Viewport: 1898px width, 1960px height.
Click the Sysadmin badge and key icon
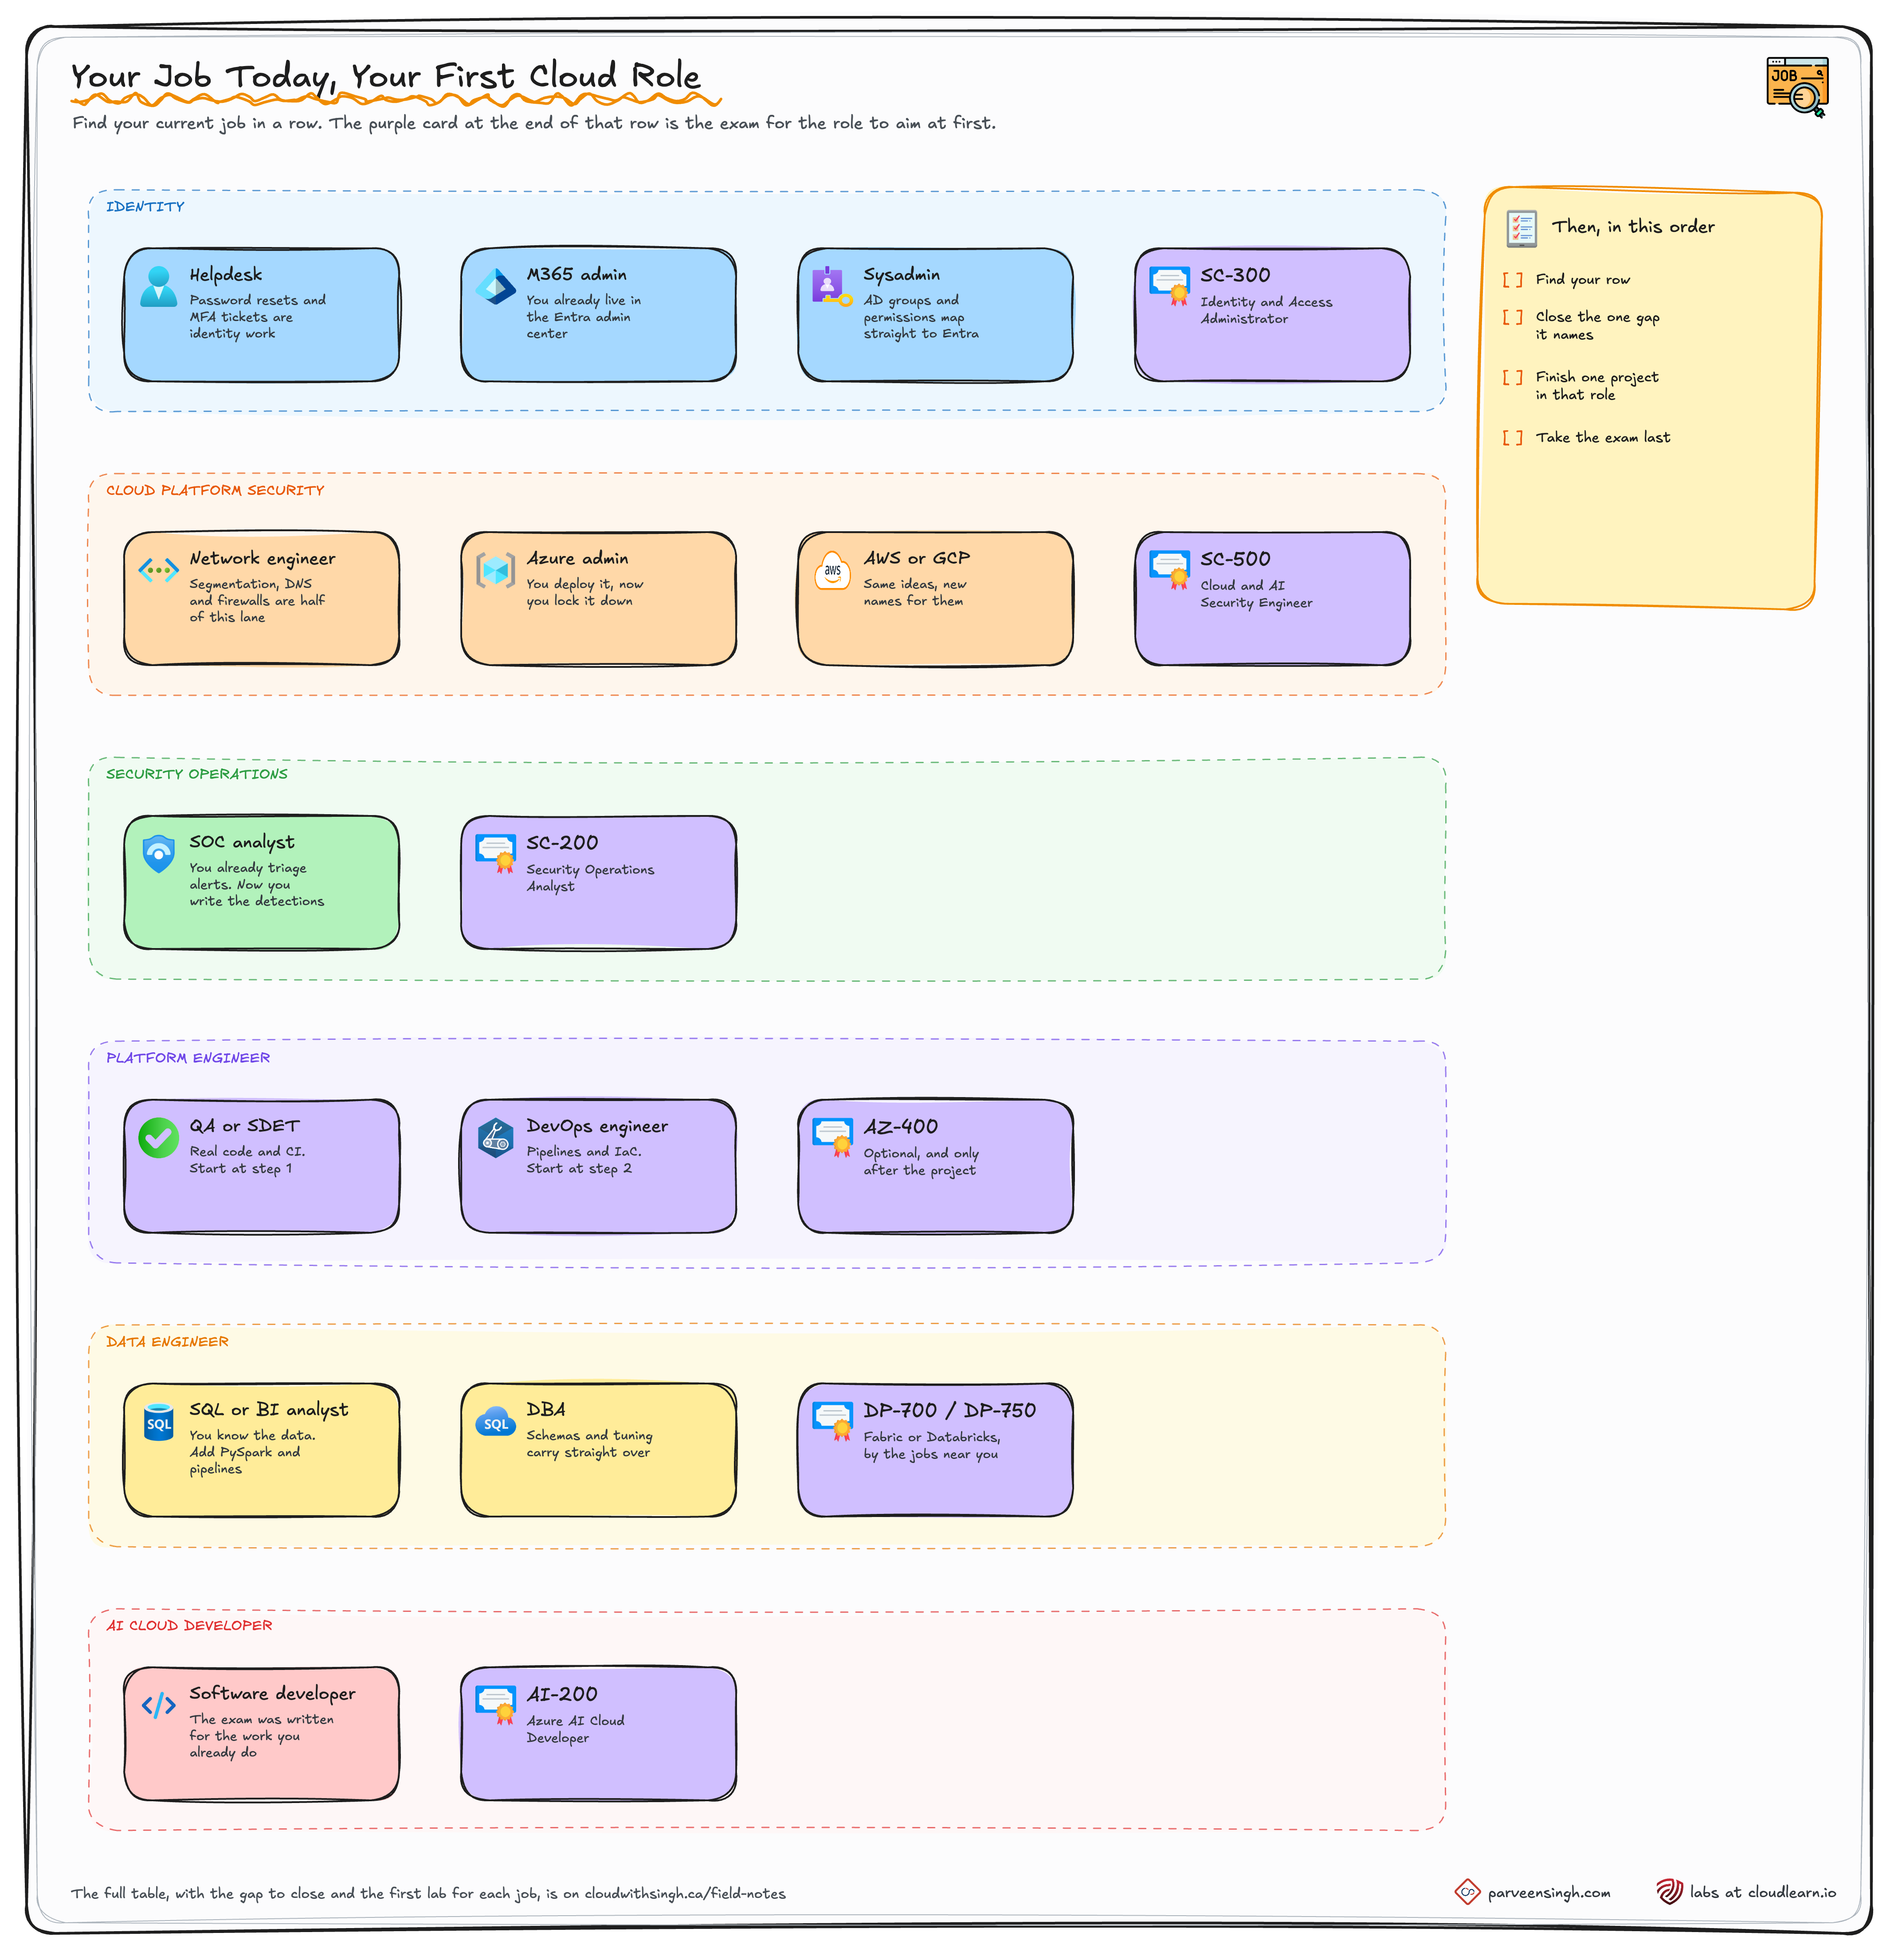832,286
